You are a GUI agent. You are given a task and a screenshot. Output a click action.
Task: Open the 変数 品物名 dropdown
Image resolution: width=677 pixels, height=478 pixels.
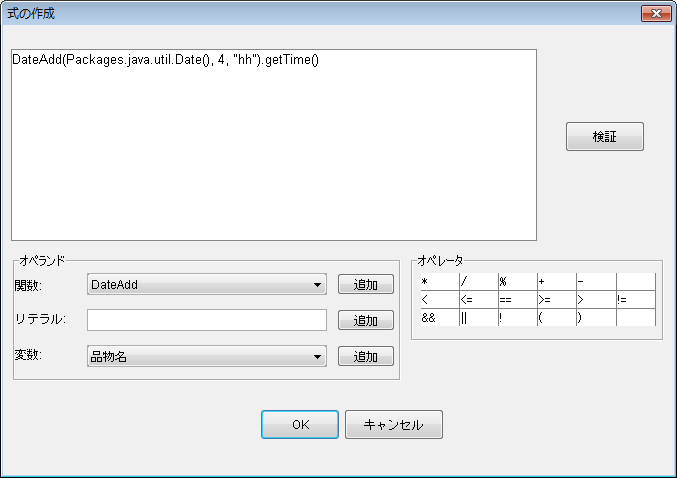tap(207, 356)
